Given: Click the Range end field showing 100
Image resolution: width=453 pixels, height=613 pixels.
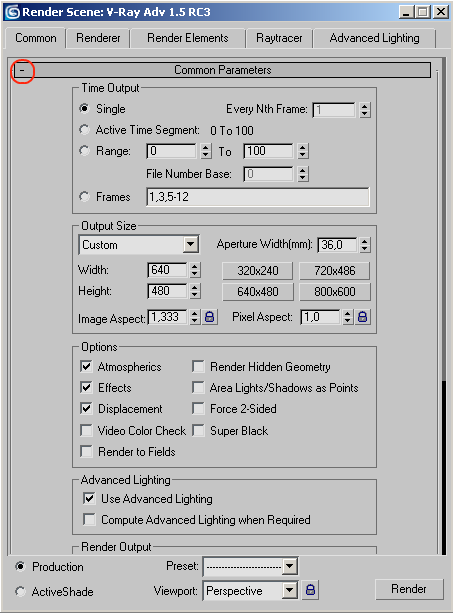Looking at the screenshot, I should (268, 151).
